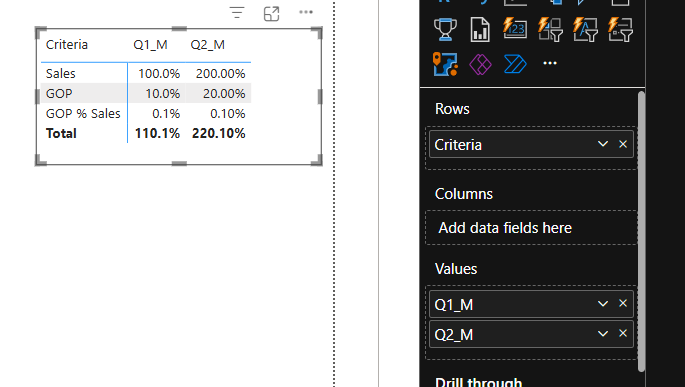
Task: Click the 0.1% cell
Action: tap(166, 114)
